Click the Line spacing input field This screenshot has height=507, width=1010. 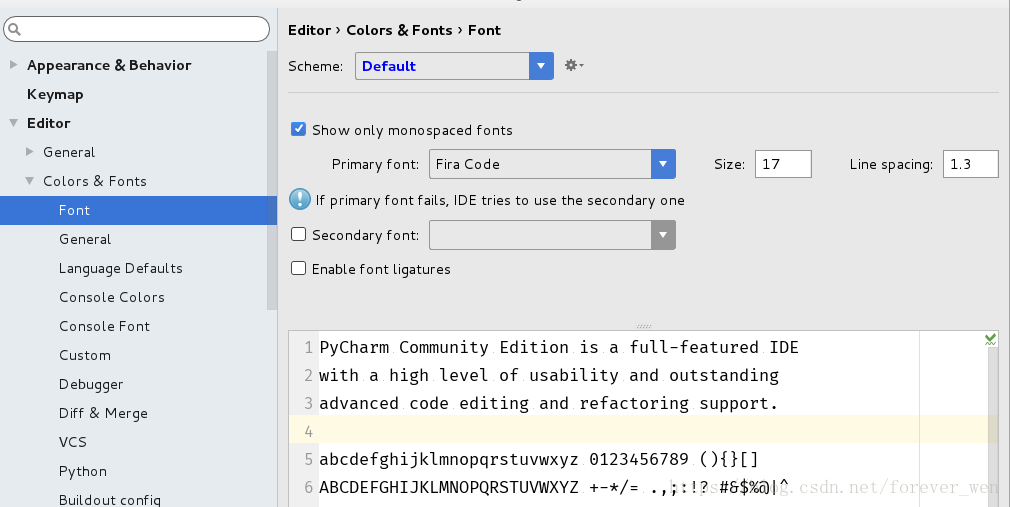click(970, 164)
